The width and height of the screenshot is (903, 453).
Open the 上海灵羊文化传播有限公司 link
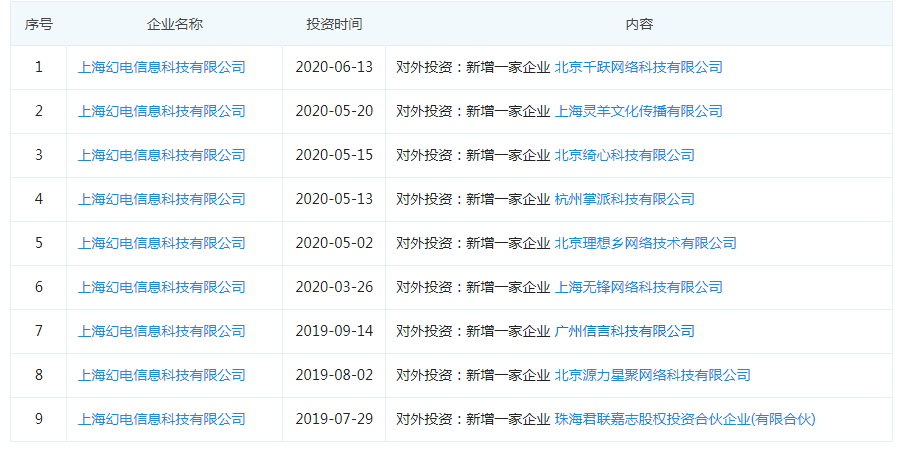[638, 111]
